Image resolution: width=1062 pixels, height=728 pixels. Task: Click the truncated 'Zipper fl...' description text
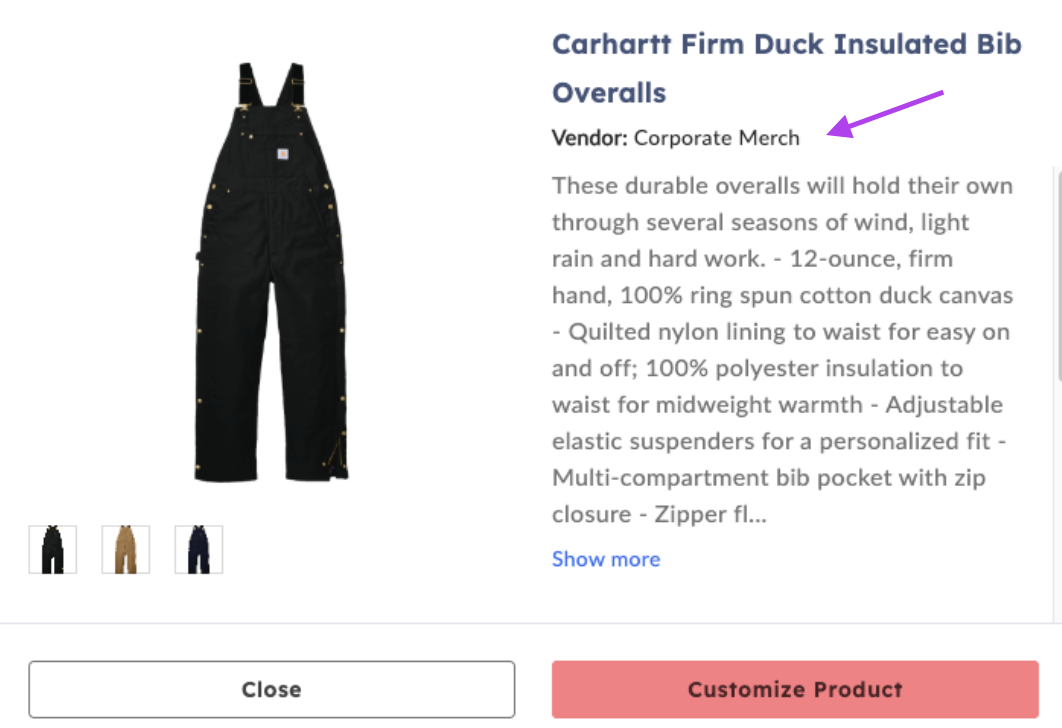point(710,515)
